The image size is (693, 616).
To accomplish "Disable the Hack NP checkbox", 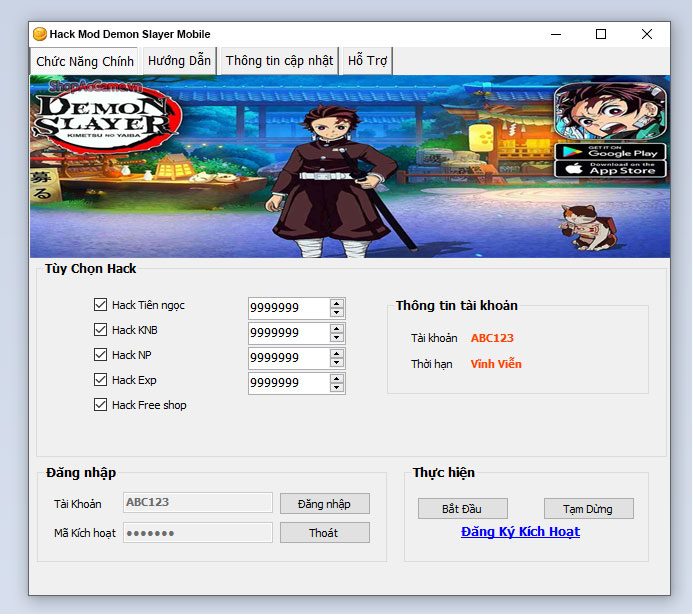I will click(100, 354).
